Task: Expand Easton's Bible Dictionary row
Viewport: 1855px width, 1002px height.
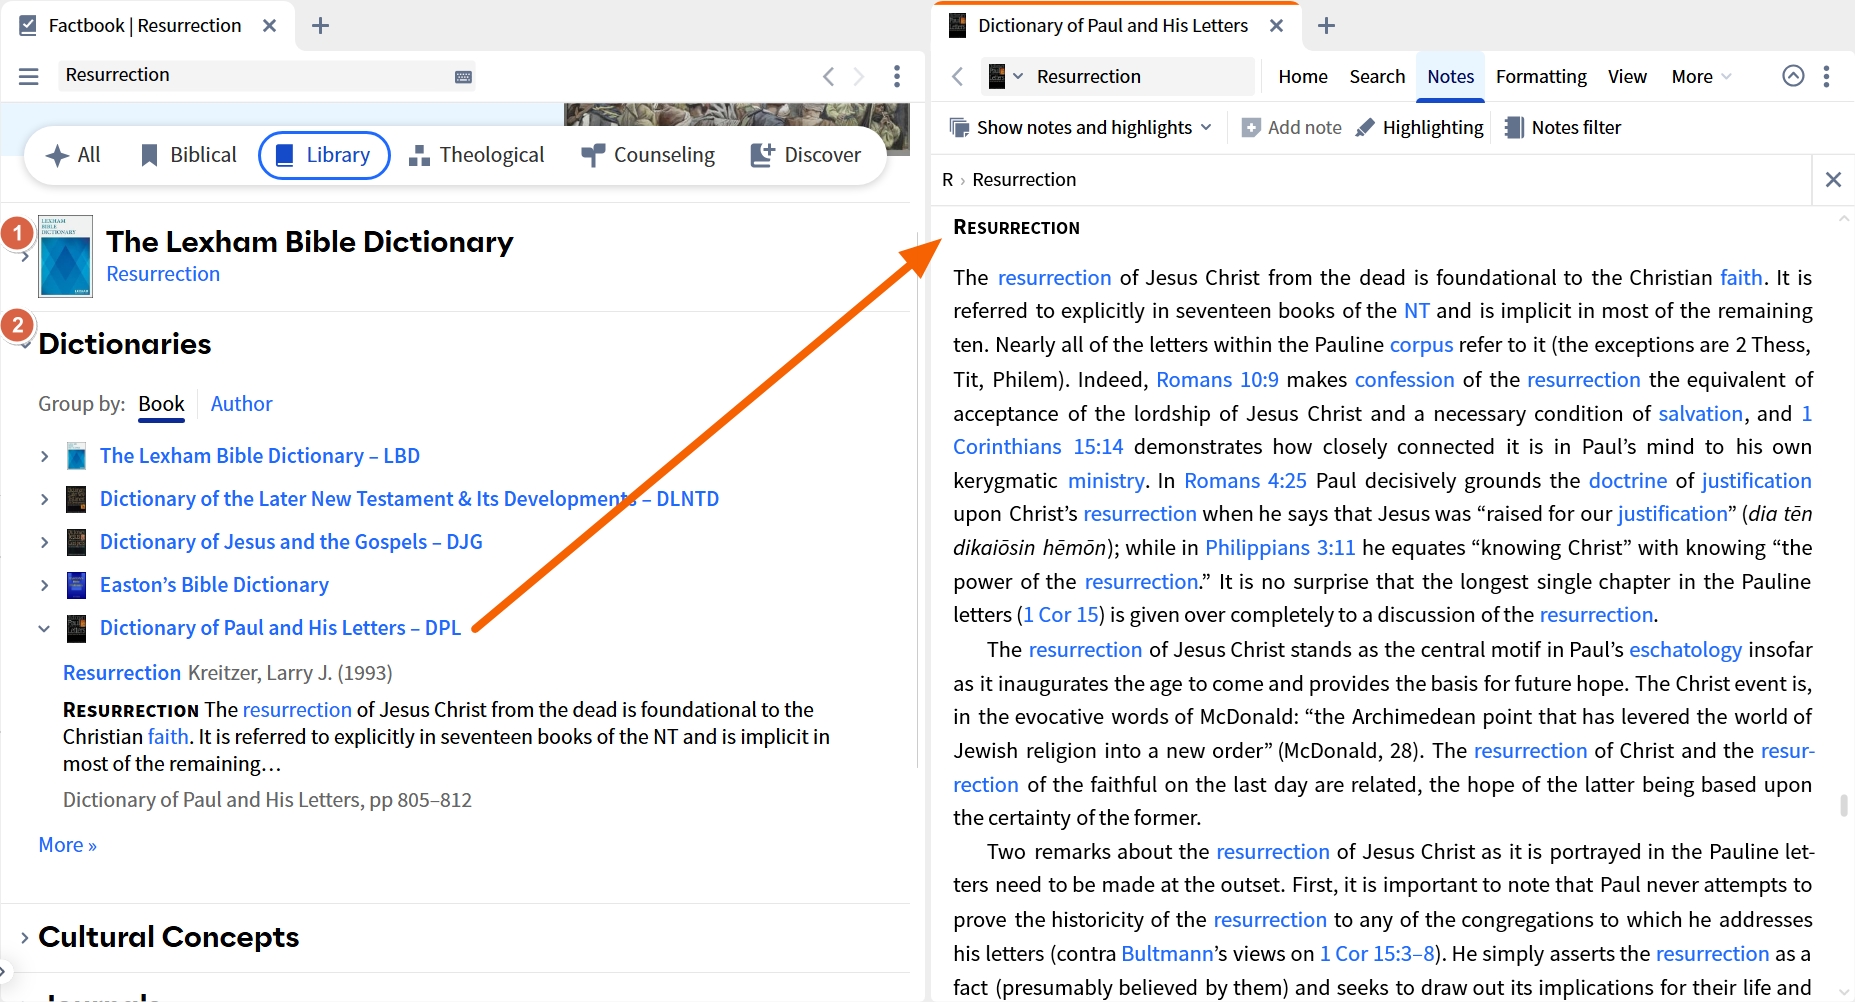Action: pos(44,585)
